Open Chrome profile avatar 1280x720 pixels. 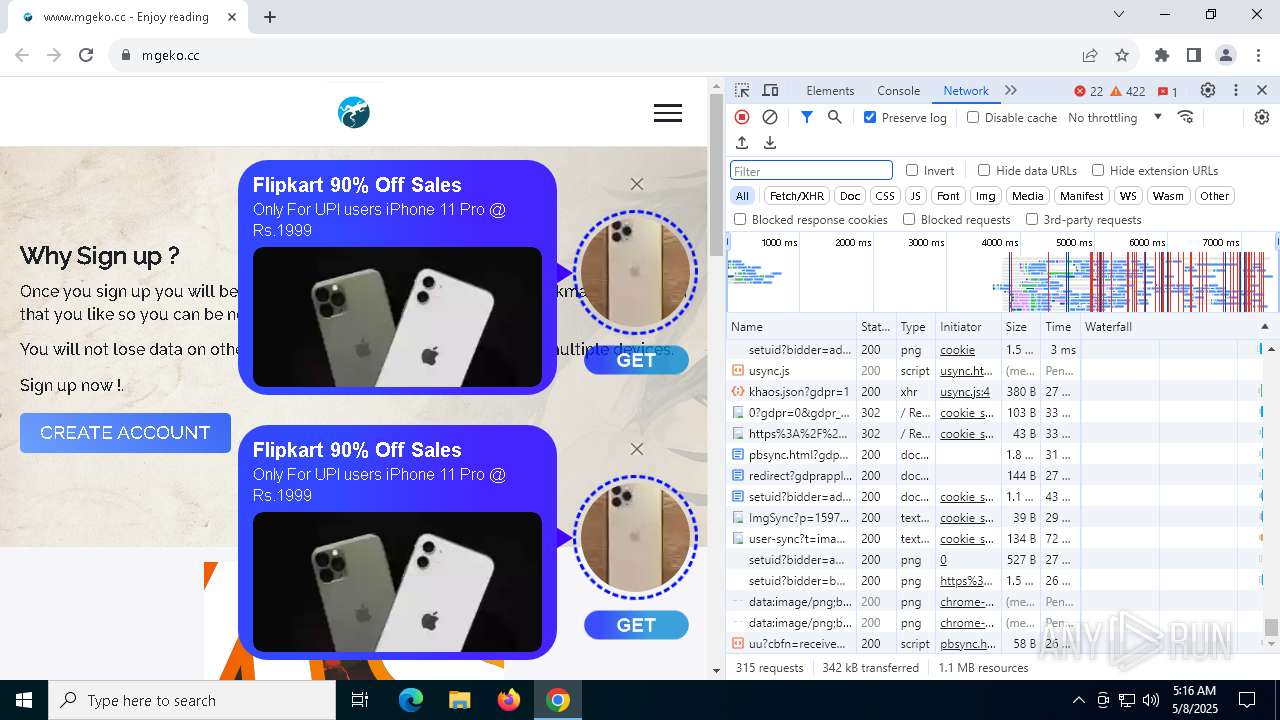tap(1226, 55)
